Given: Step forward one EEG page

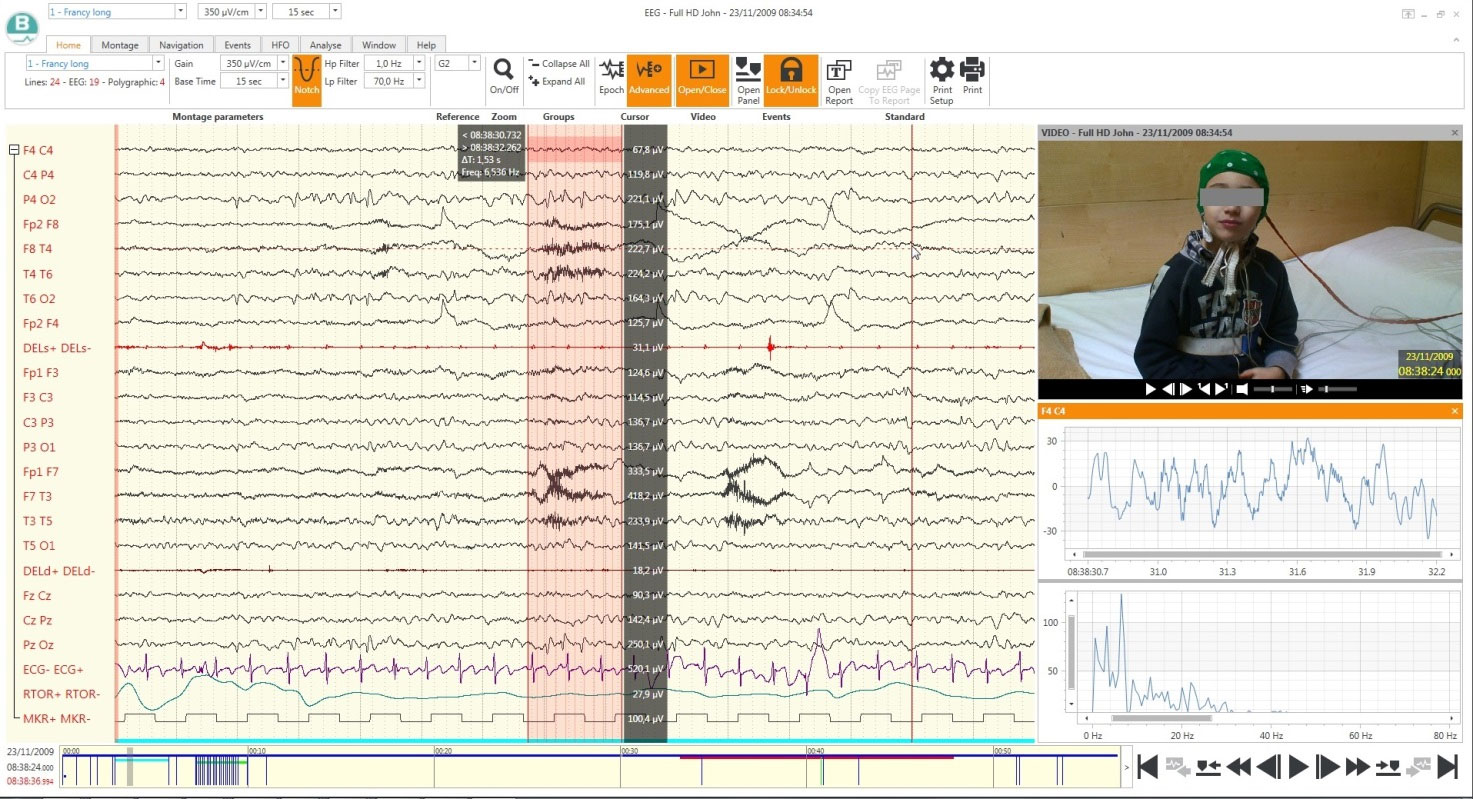Looking at the screenshot, I should [x=1327, y=767].
